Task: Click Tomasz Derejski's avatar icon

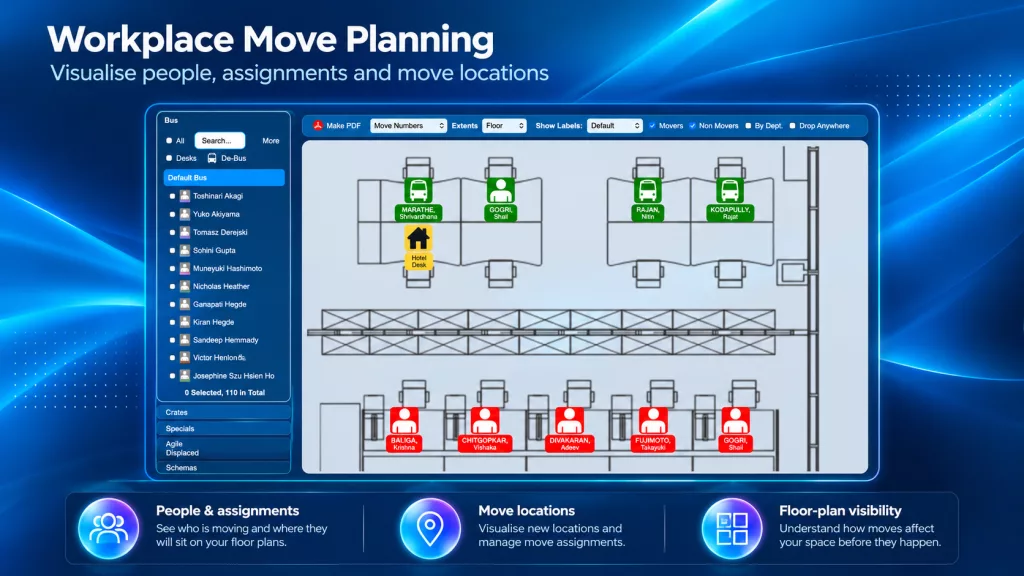Action: point(185,232)
